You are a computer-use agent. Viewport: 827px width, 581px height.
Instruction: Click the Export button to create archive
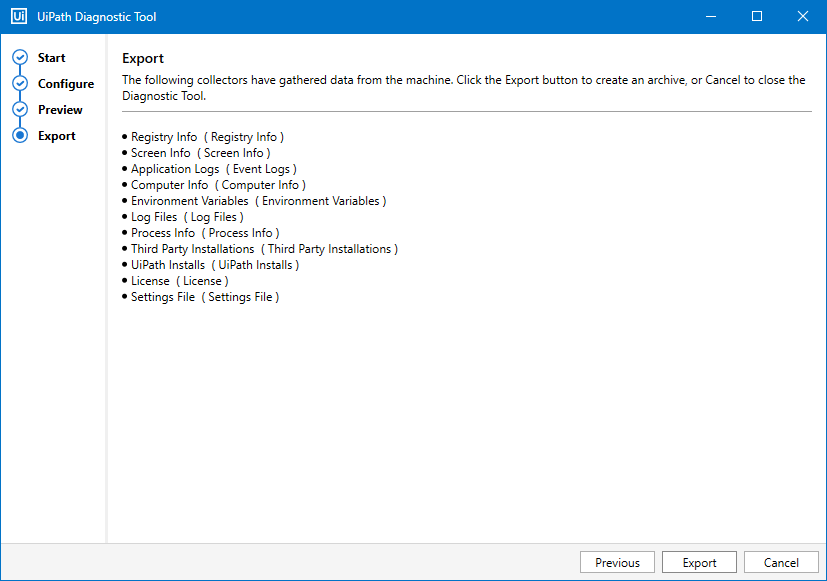[x=699, y=563]
